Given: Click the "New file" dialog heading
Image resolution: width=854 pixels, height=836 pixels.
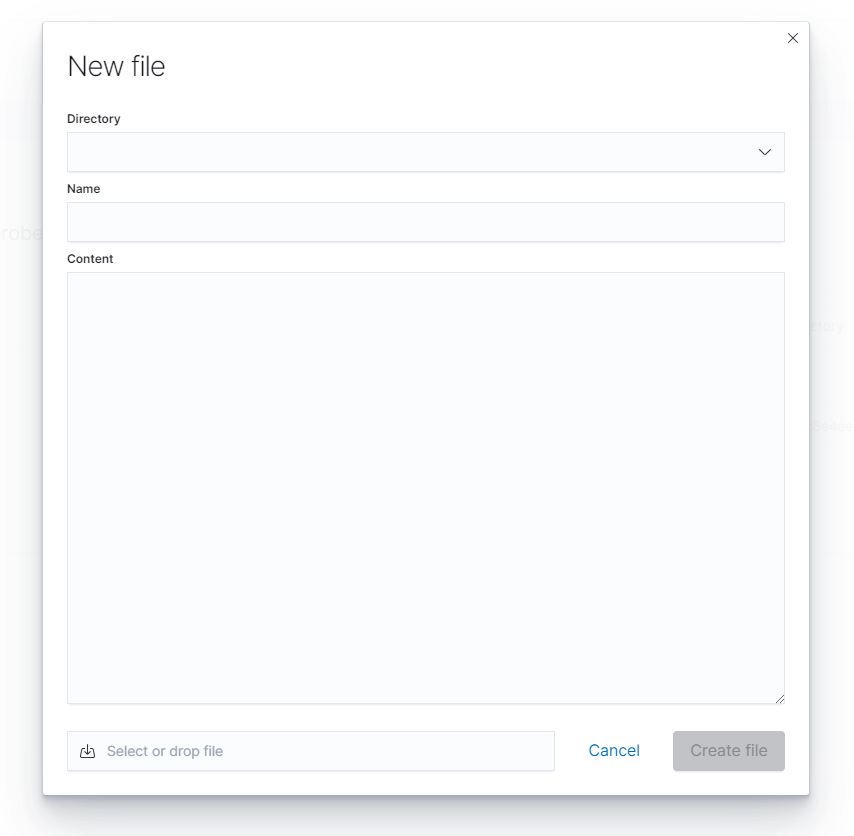Looking at the screenshot, I should [x=116, y=67].
